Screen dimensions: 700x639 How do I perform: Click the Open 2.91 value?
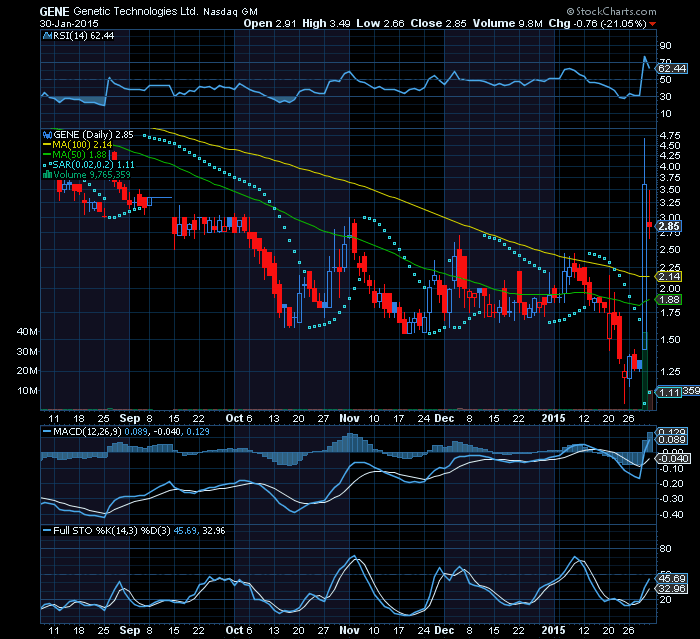pyautogui.click(x=270, y=24)
